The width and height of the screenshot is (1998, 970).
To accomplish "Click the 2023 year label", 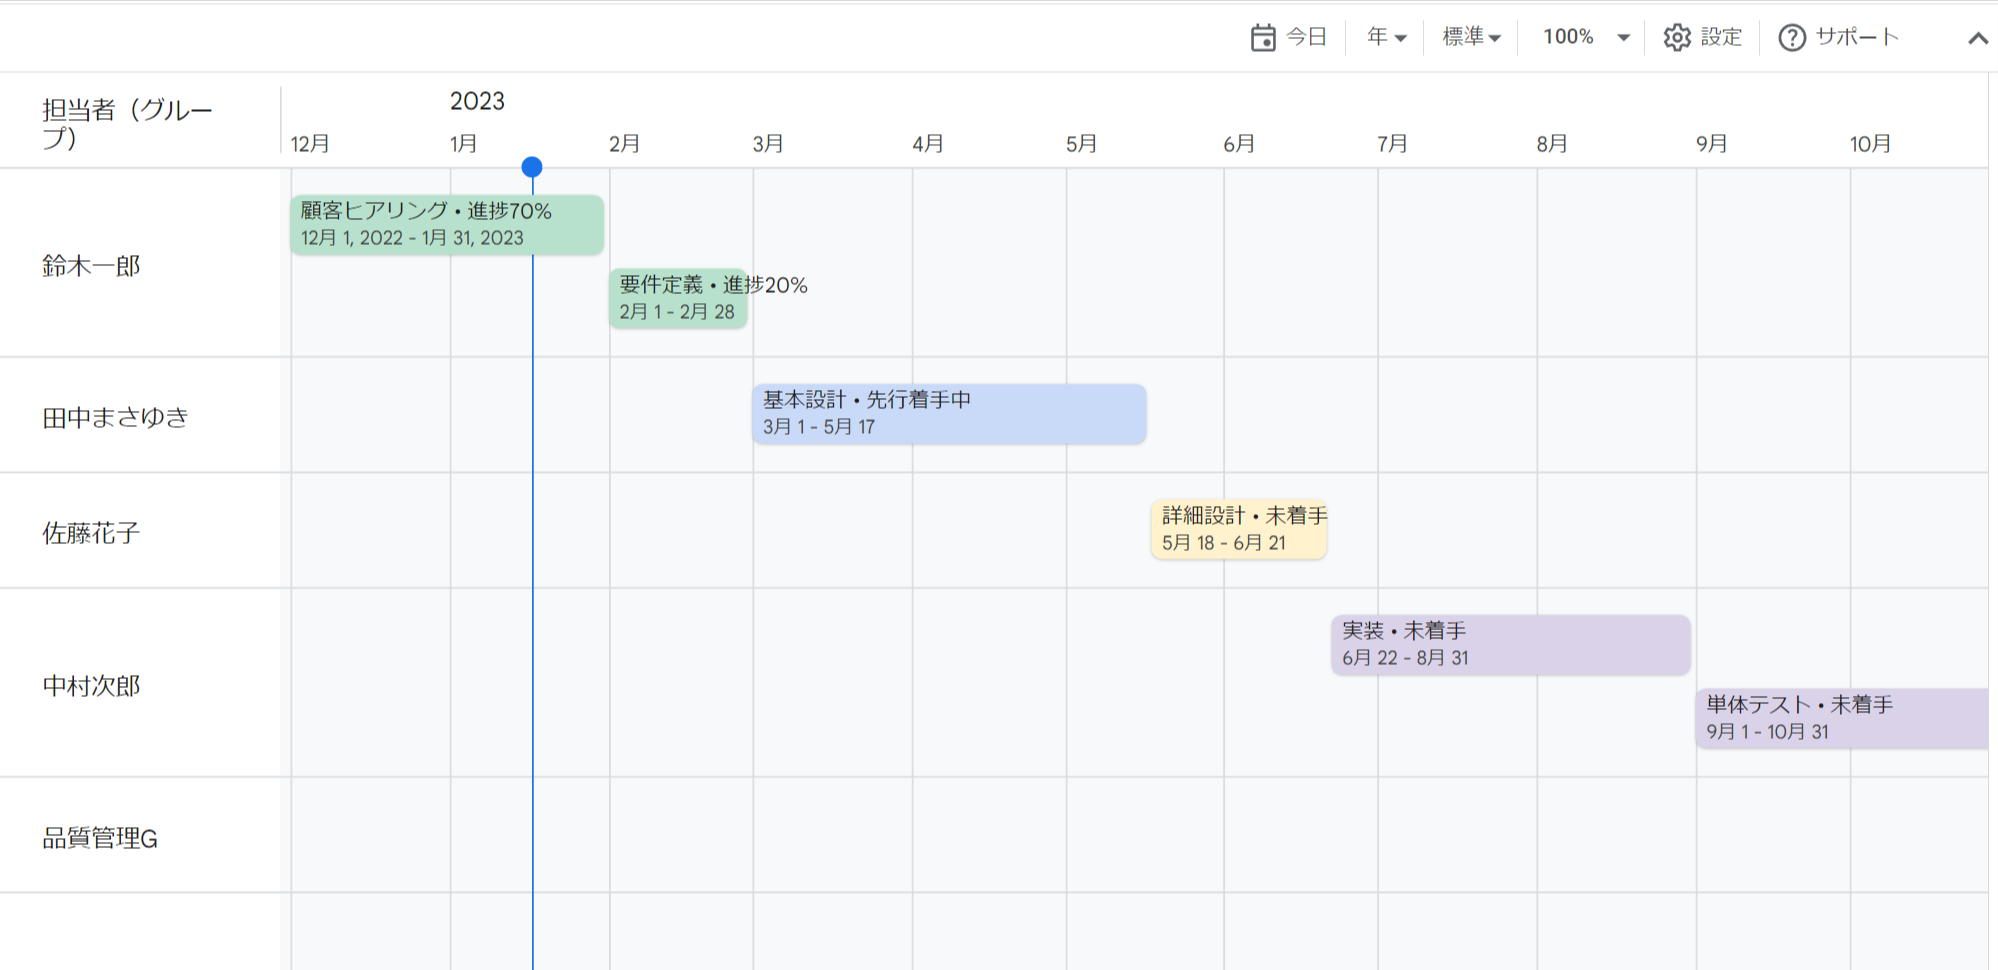I will pyautogui.click(x=477, y=101).
